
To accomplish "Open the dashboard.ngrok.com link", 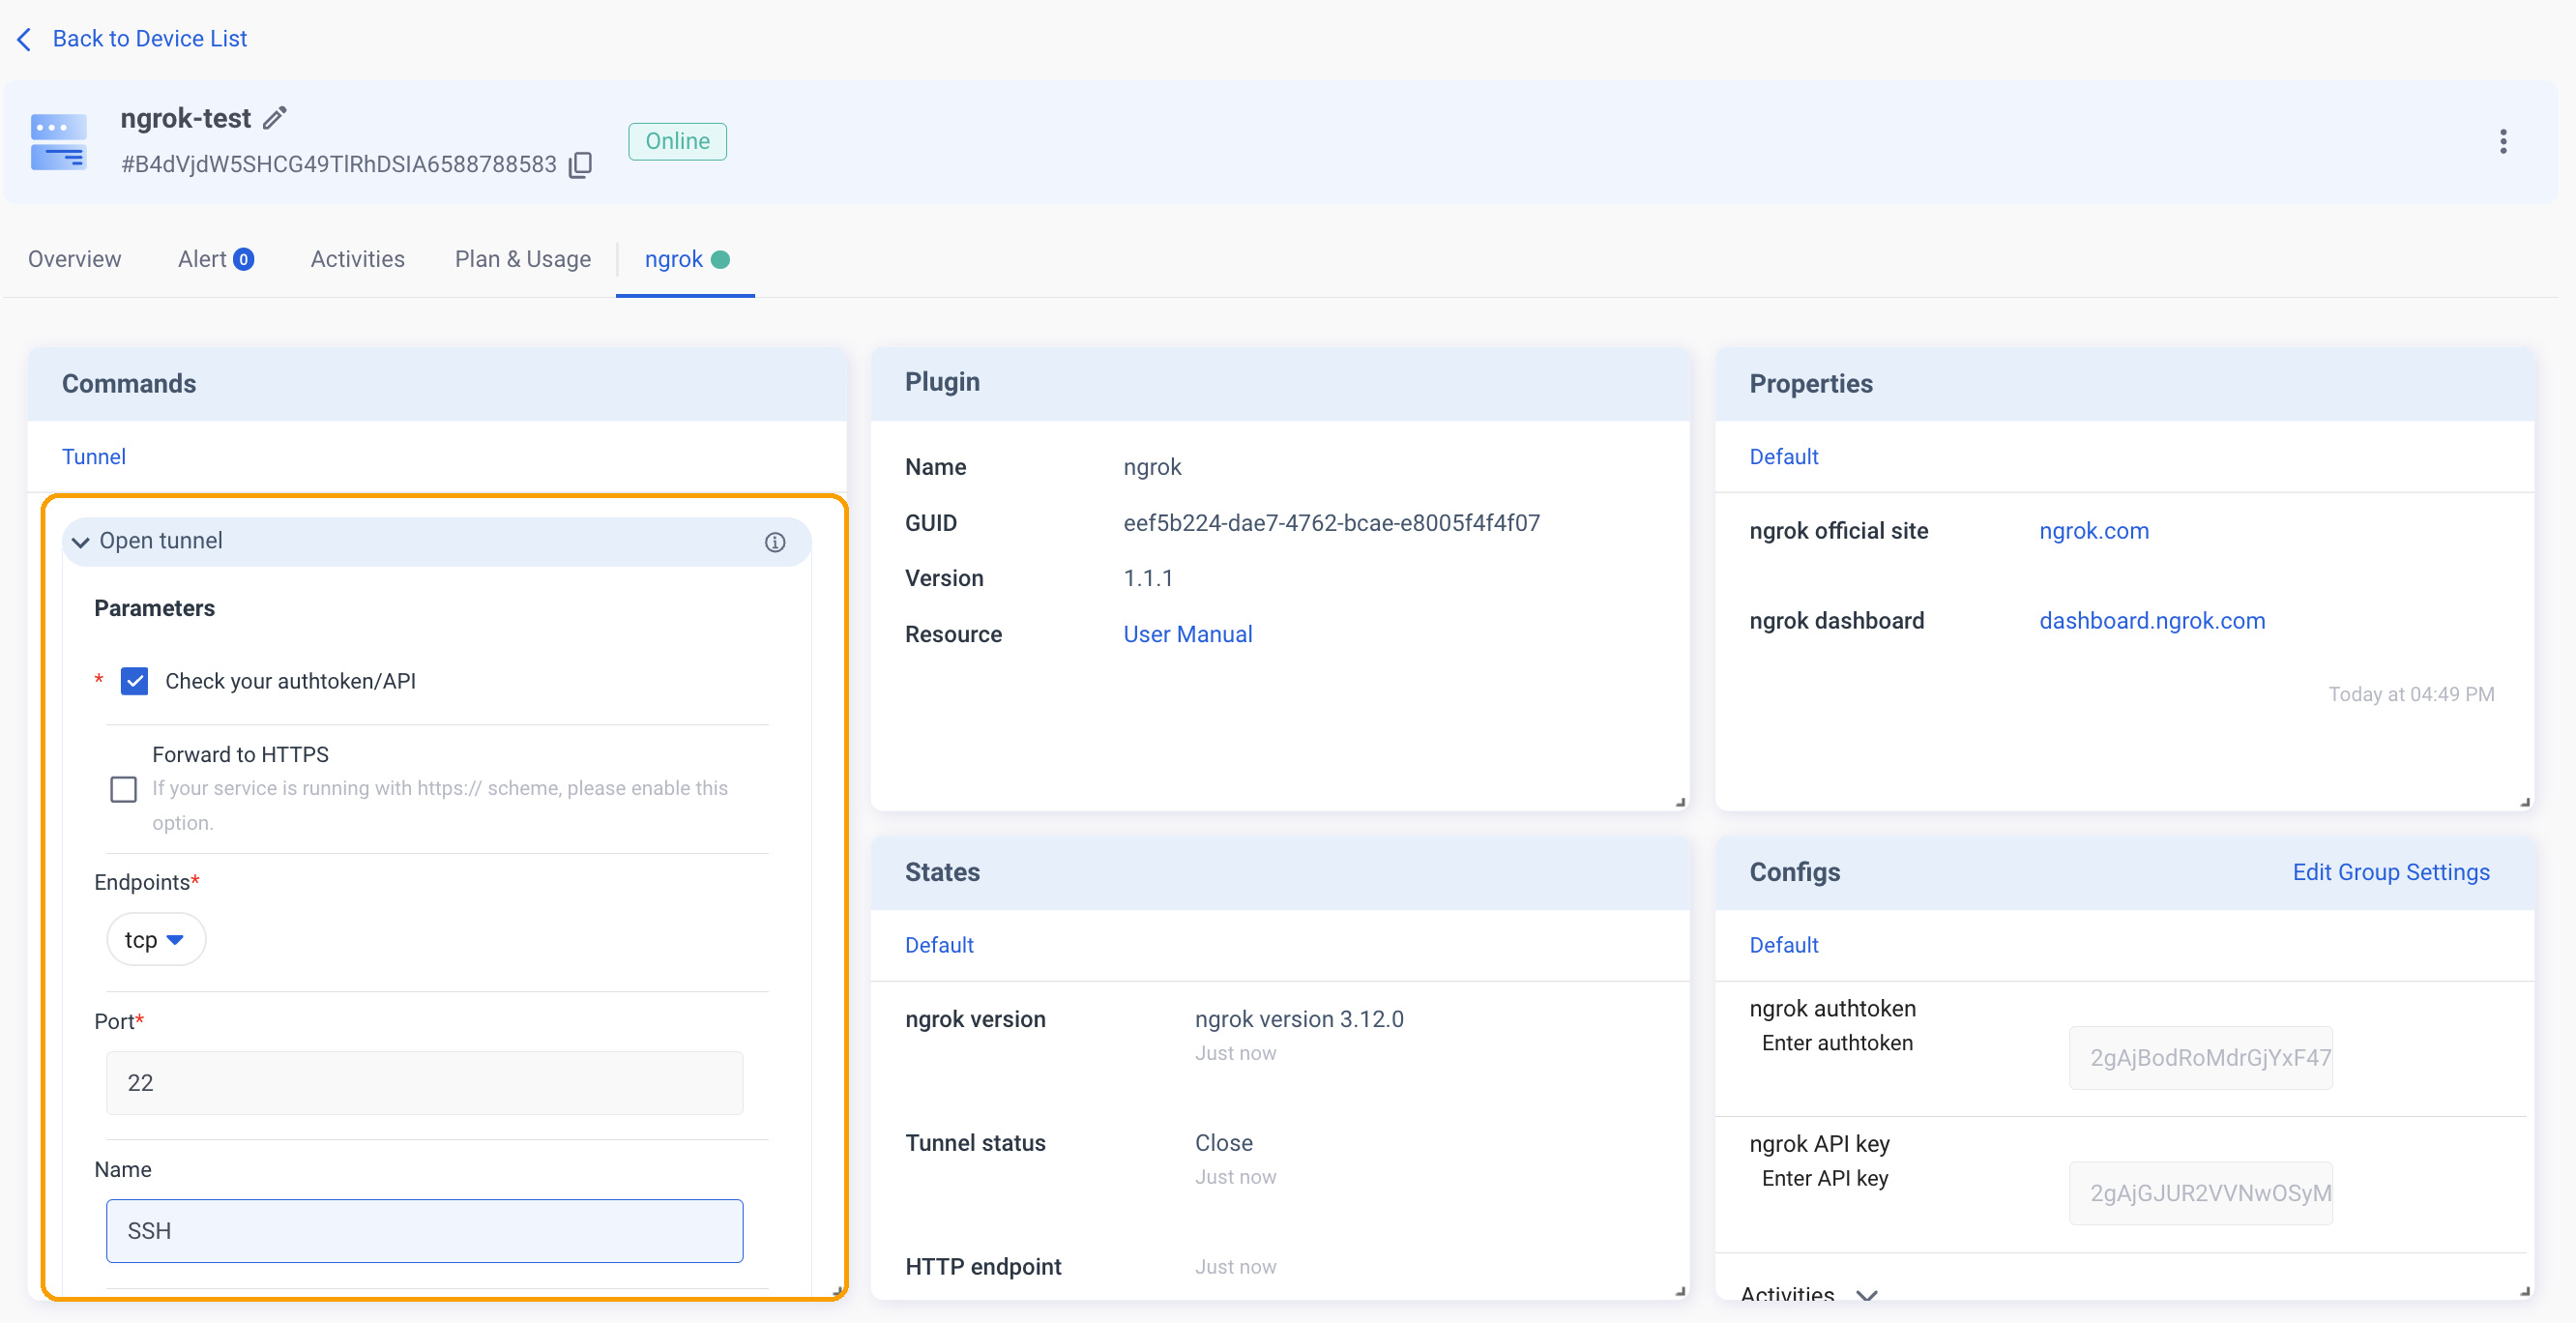I will [x=2152, y=621].
